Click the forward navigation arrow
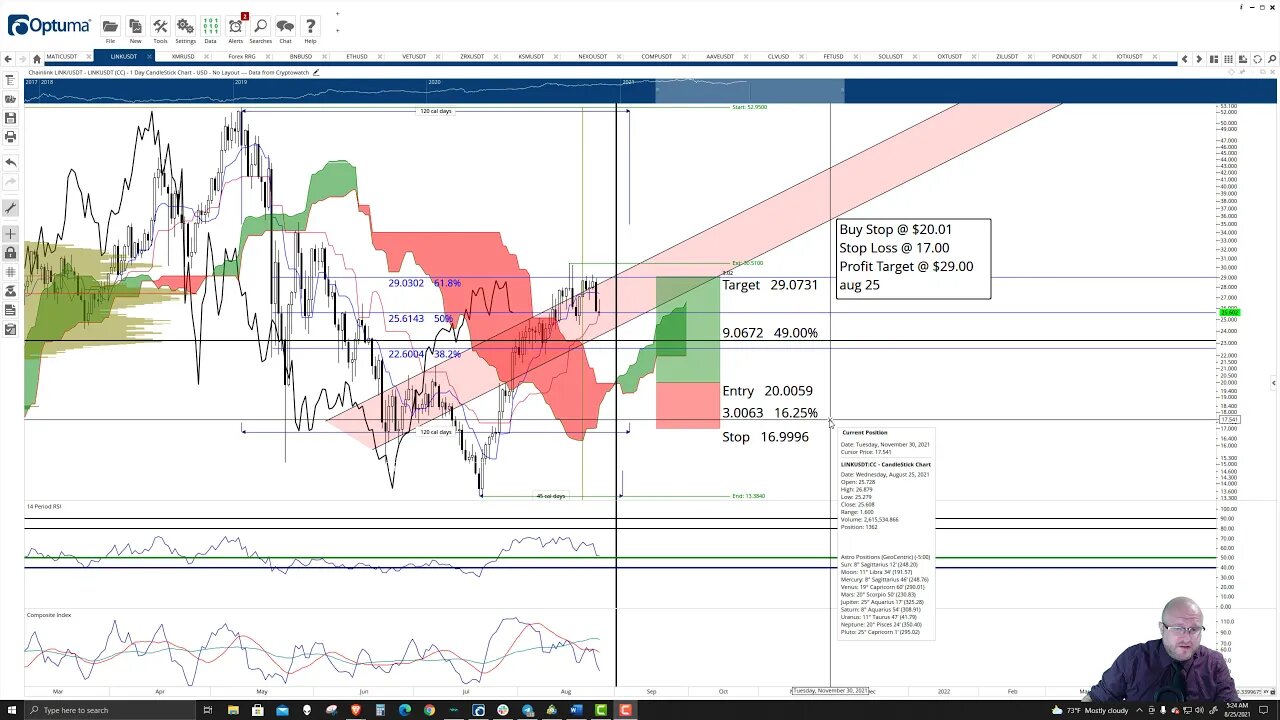Screen dimensions: 1280x720 point(22,58)
